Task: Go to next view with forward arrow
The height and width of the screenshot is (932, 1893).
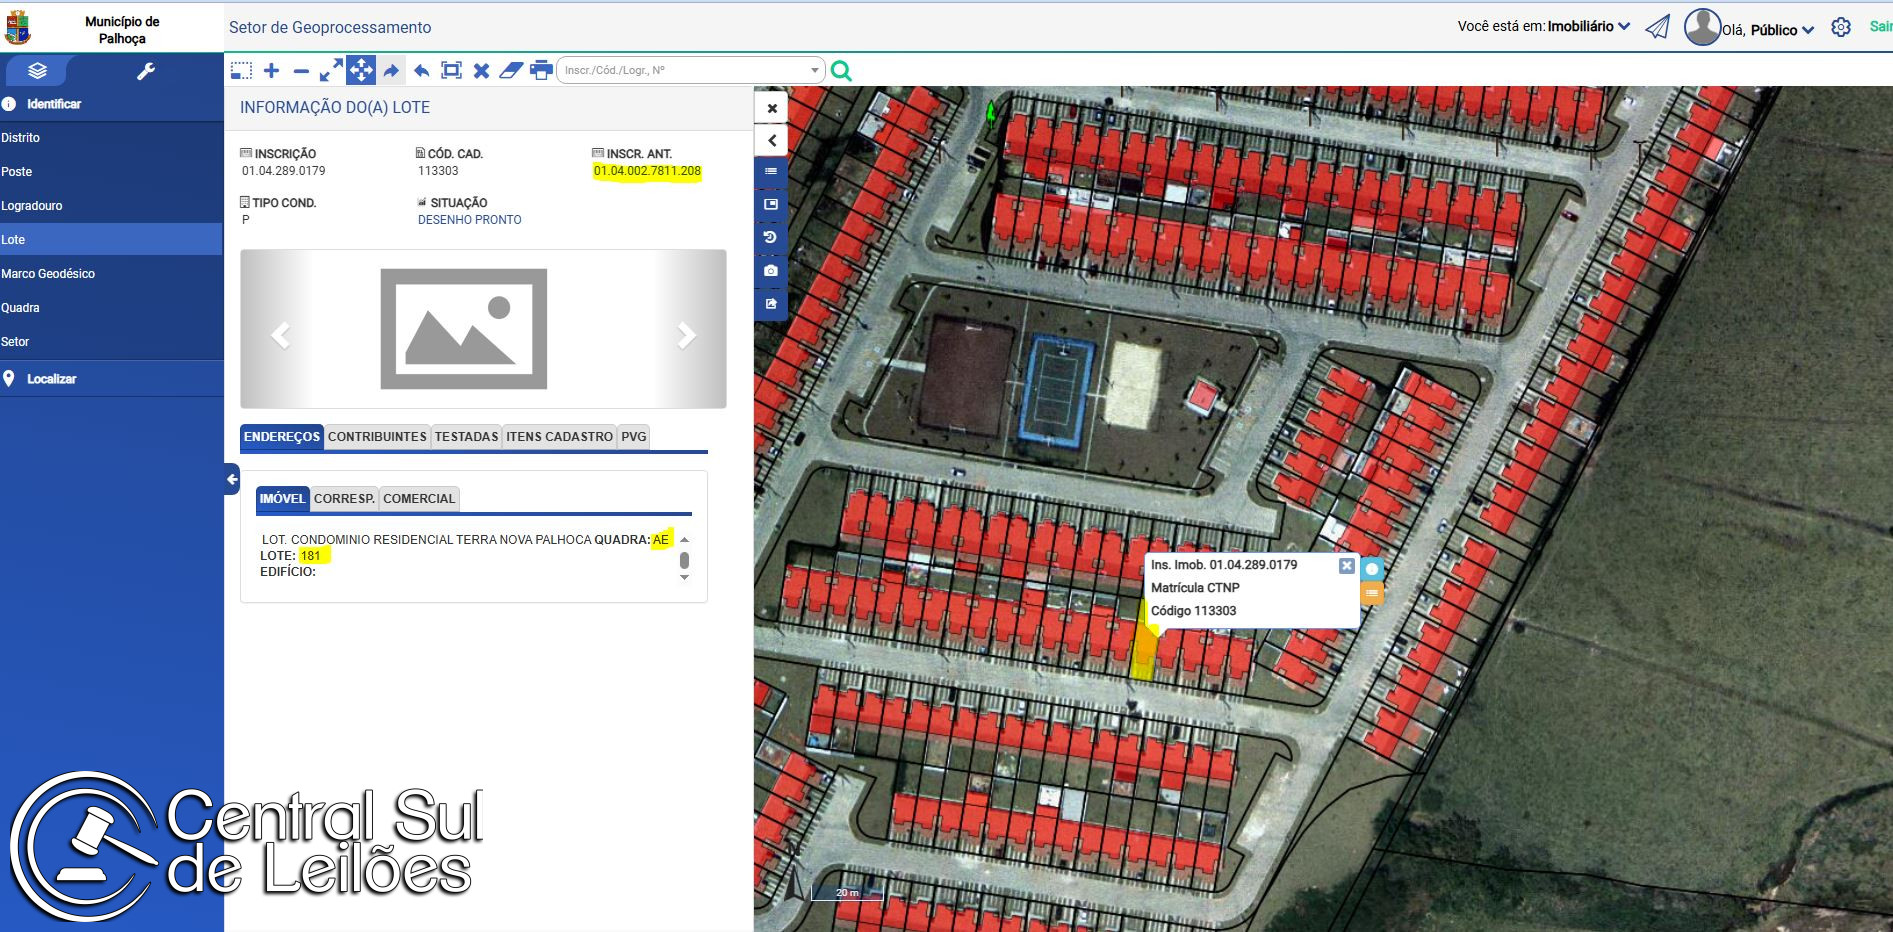Action: coord(391,70)
